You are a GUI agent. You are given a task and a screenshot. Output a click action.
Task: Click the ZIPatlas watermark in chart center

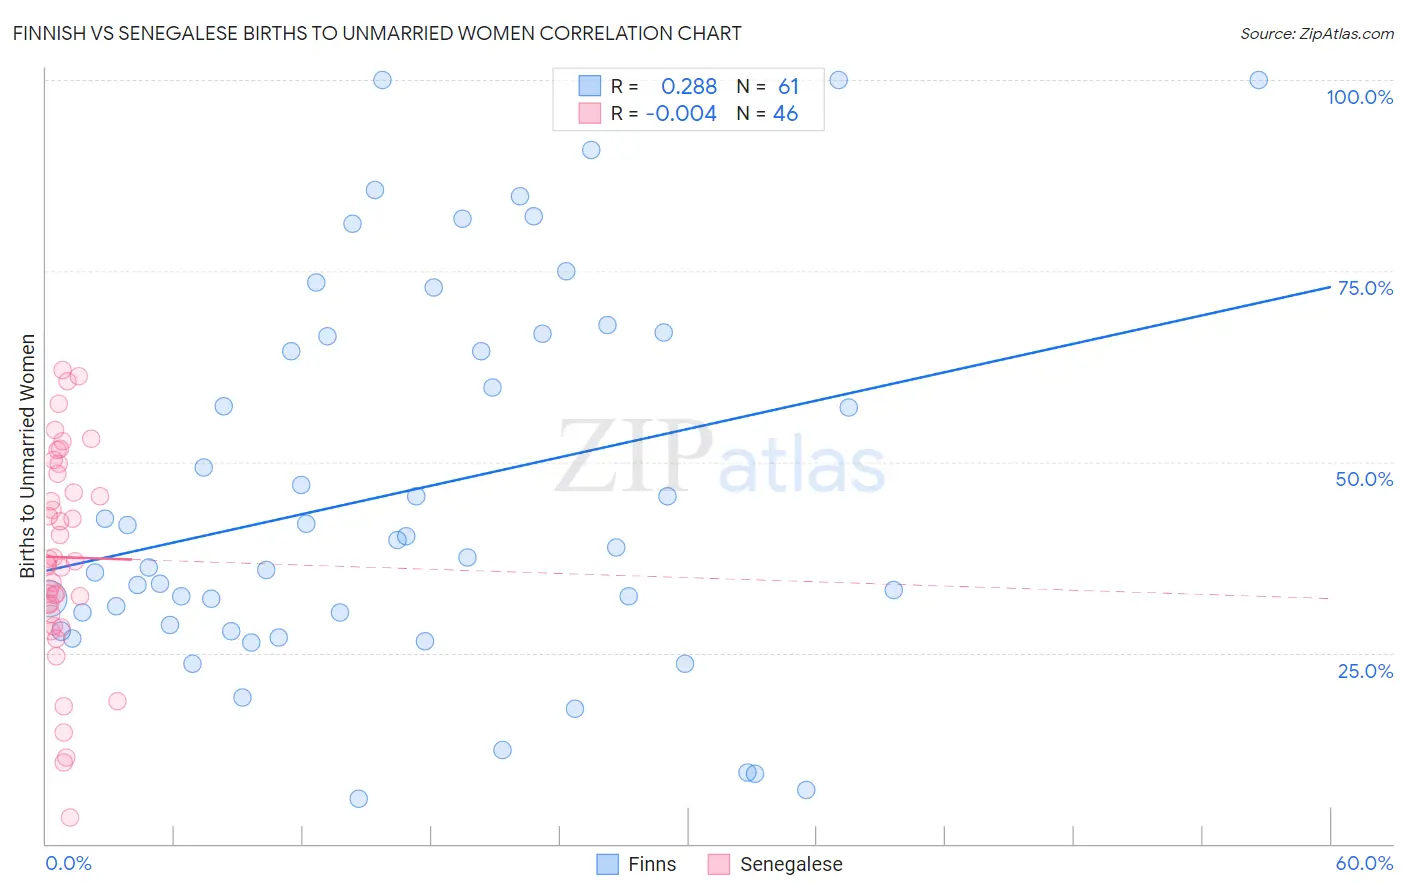(720, 459)
